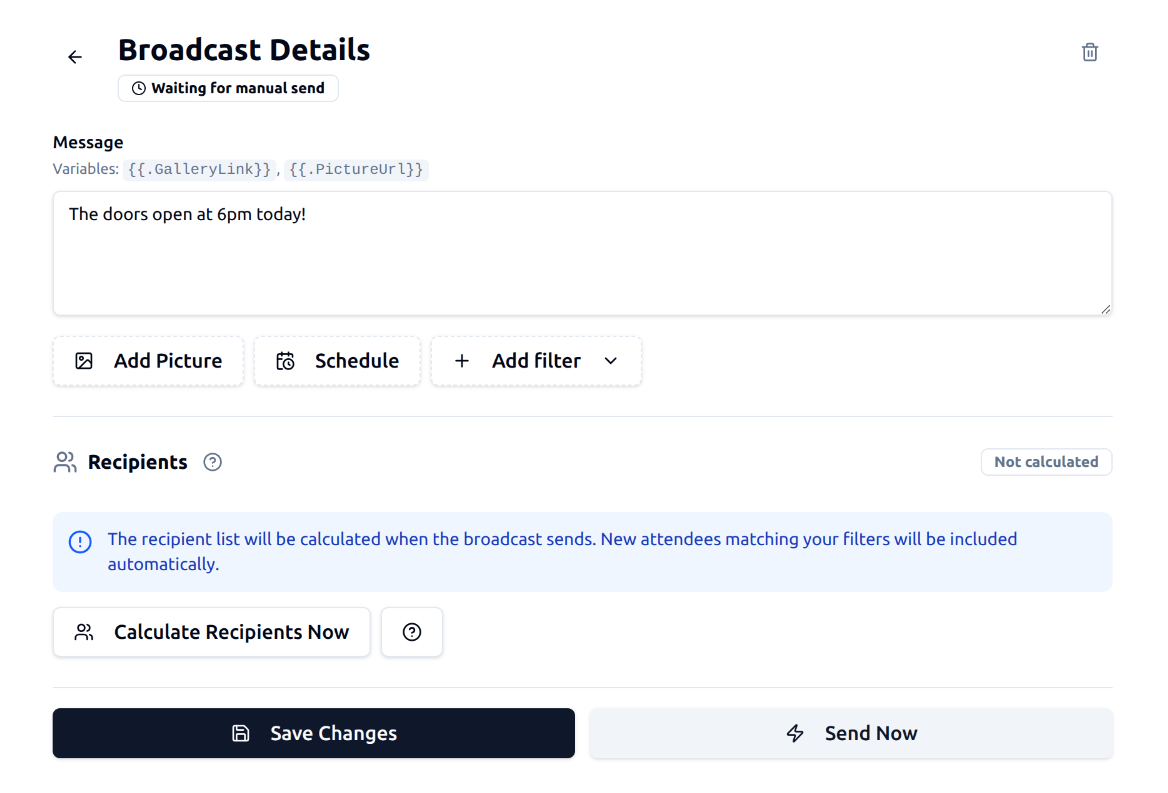
Task: Go back using the left arrow icon
Action: click(x=74, y=57)
